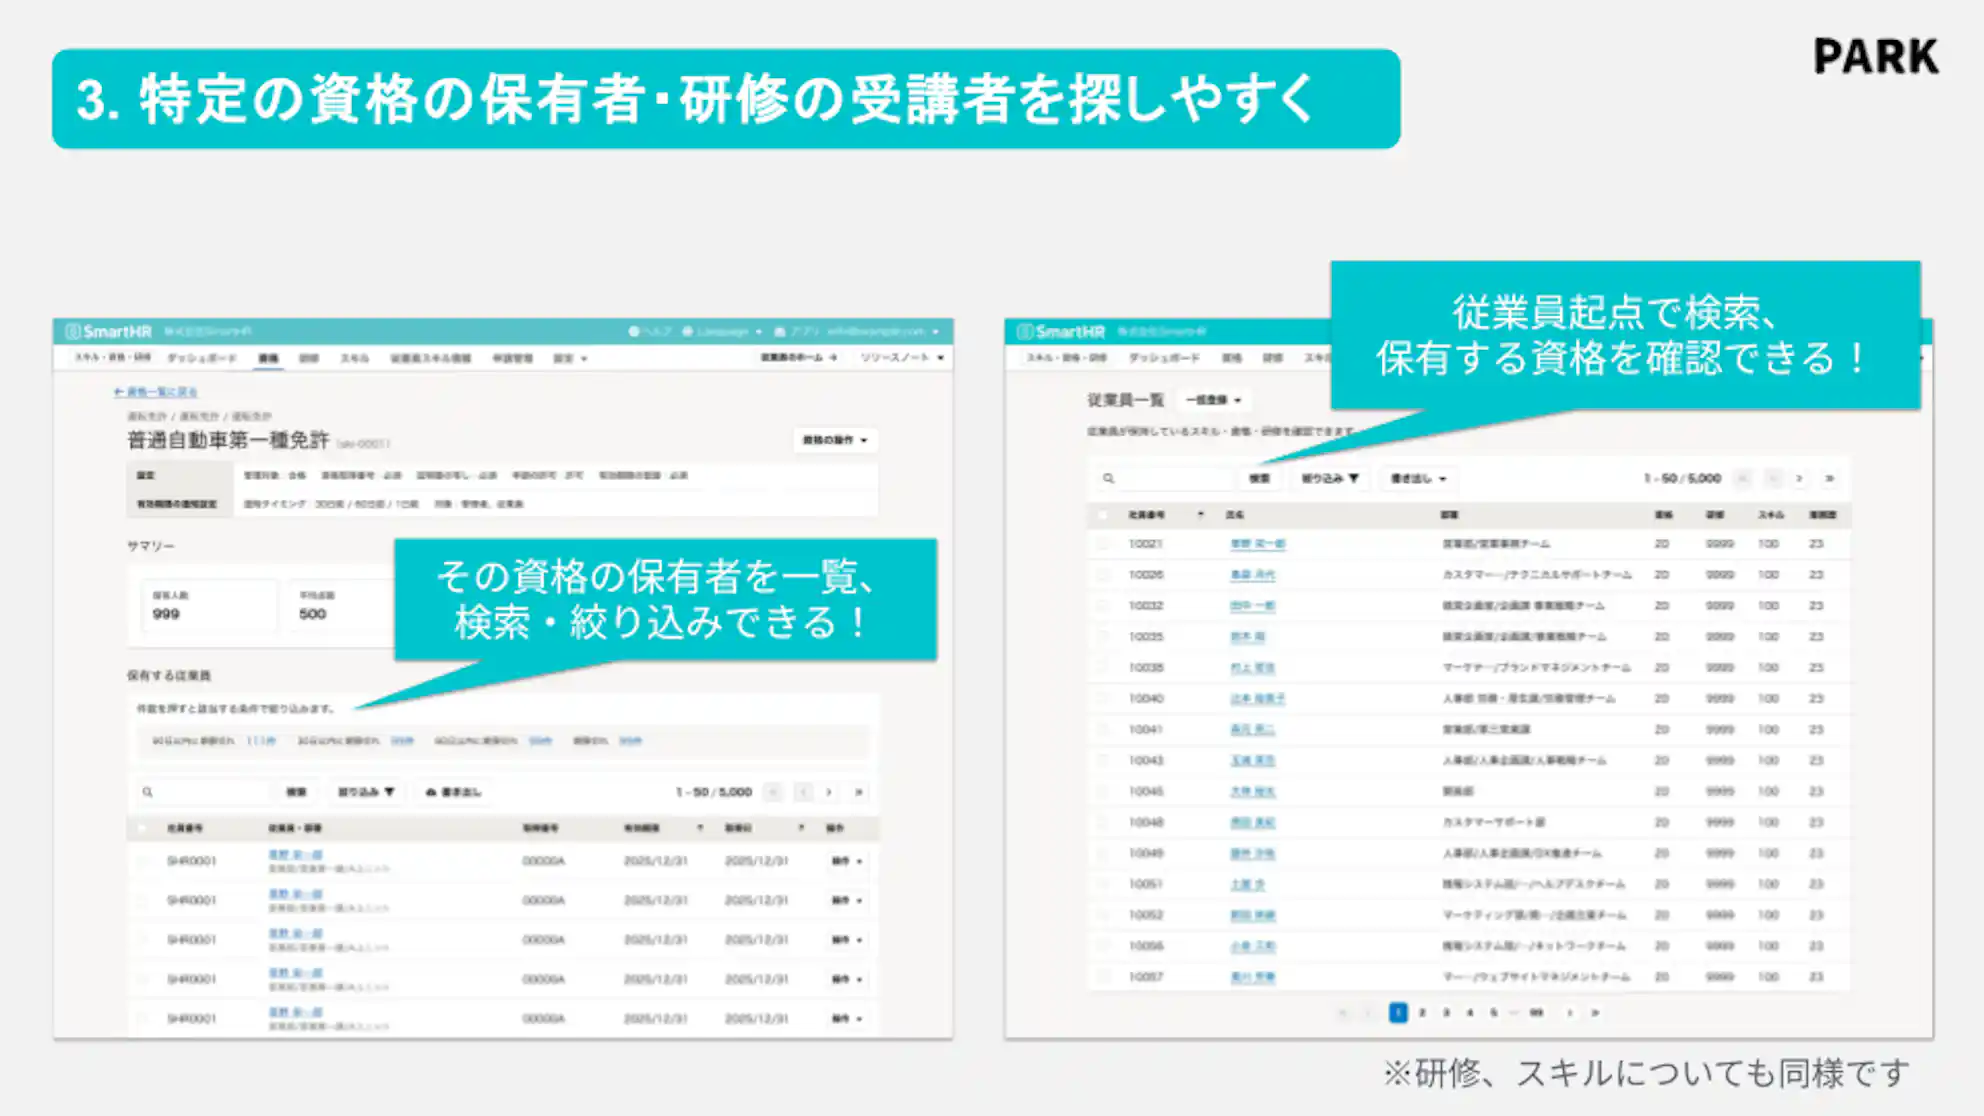Go to previous page arrow in left screenshot table
The image size is (1984, 1116).
tap(802, 792)
